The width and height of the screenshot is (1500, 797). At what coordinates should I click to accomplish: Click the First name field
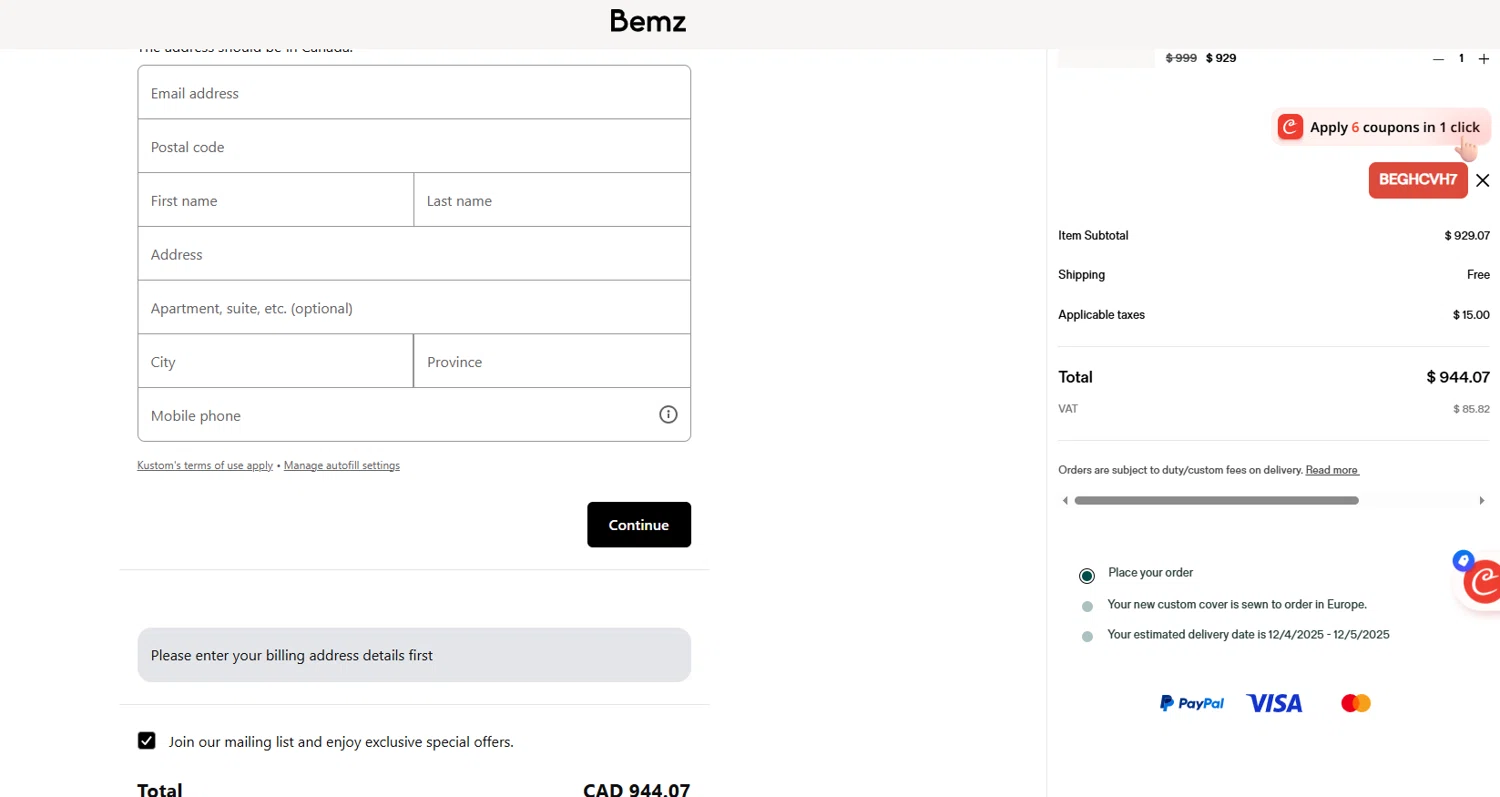(x=276, y=201)
